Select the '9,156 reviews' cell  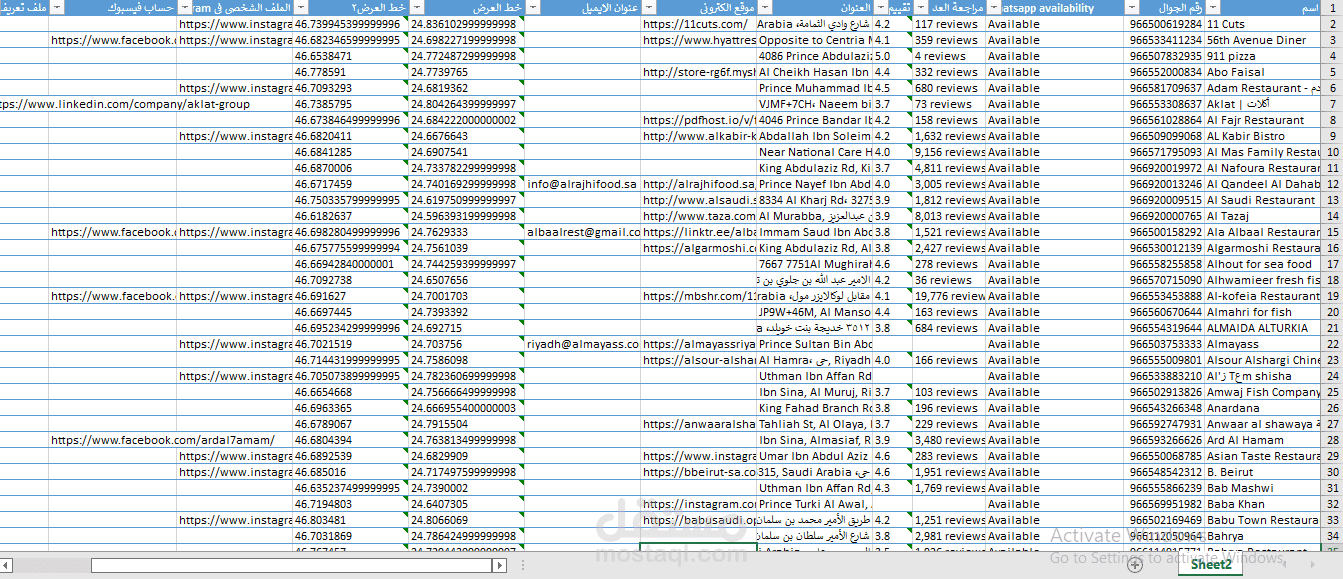click(x=949, y=151)
